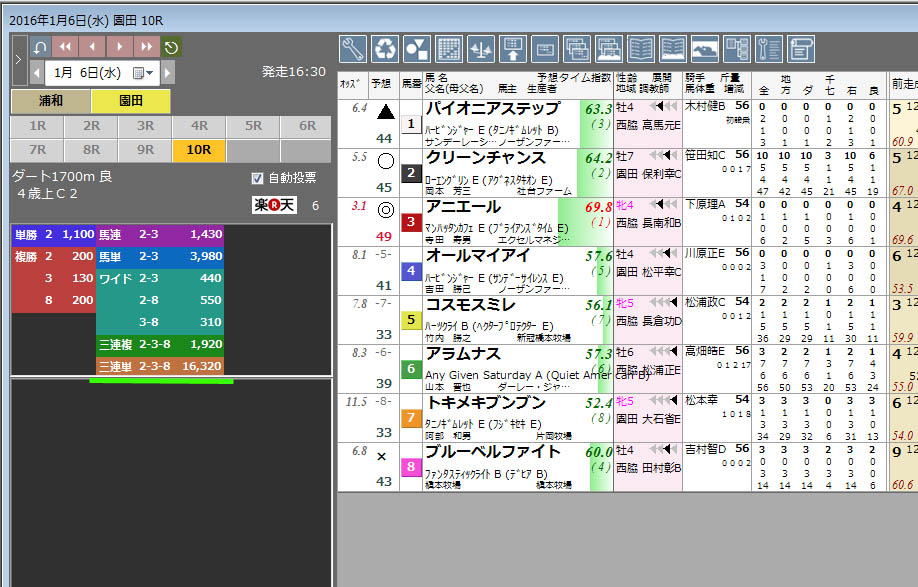Screen dimensions: 918x587
Task: Switch to the 浦和 racecourse tab
Action: coord(50,101)
